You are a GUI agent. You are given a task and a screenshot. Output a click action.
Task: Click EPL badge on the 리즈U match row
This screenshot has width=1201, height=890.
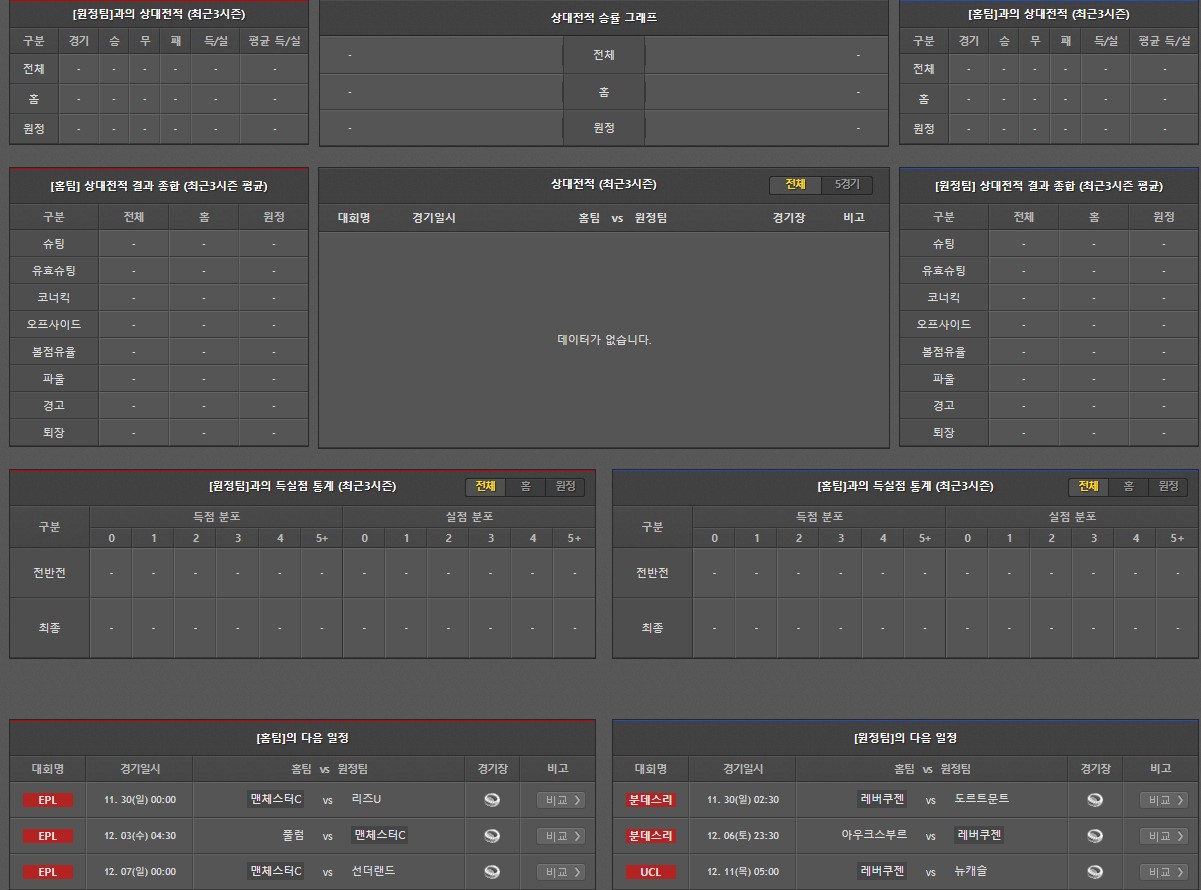coord(48,800)
